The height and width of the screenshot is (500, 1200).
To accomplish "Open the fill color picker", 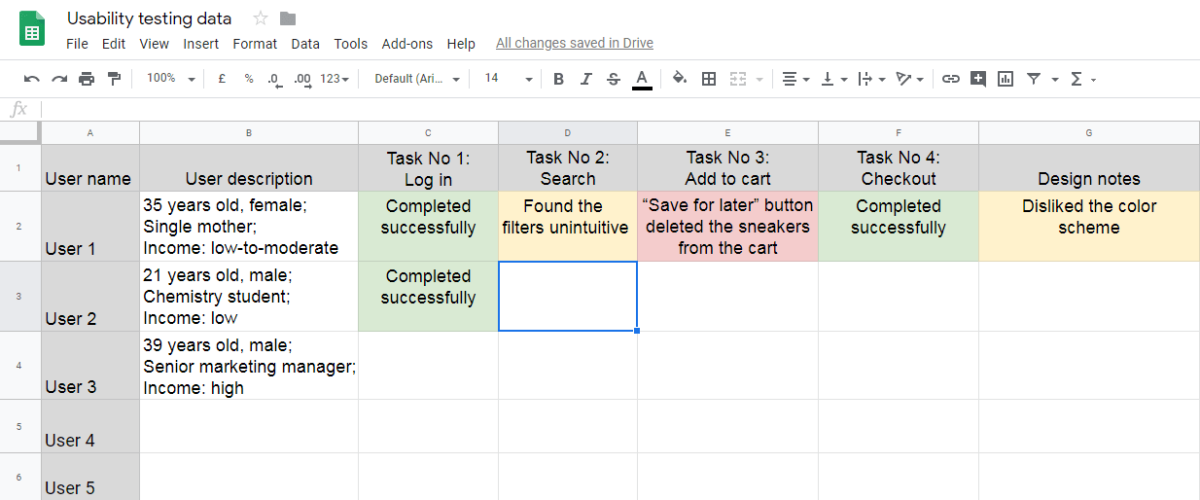I will [x=680, y=78].
